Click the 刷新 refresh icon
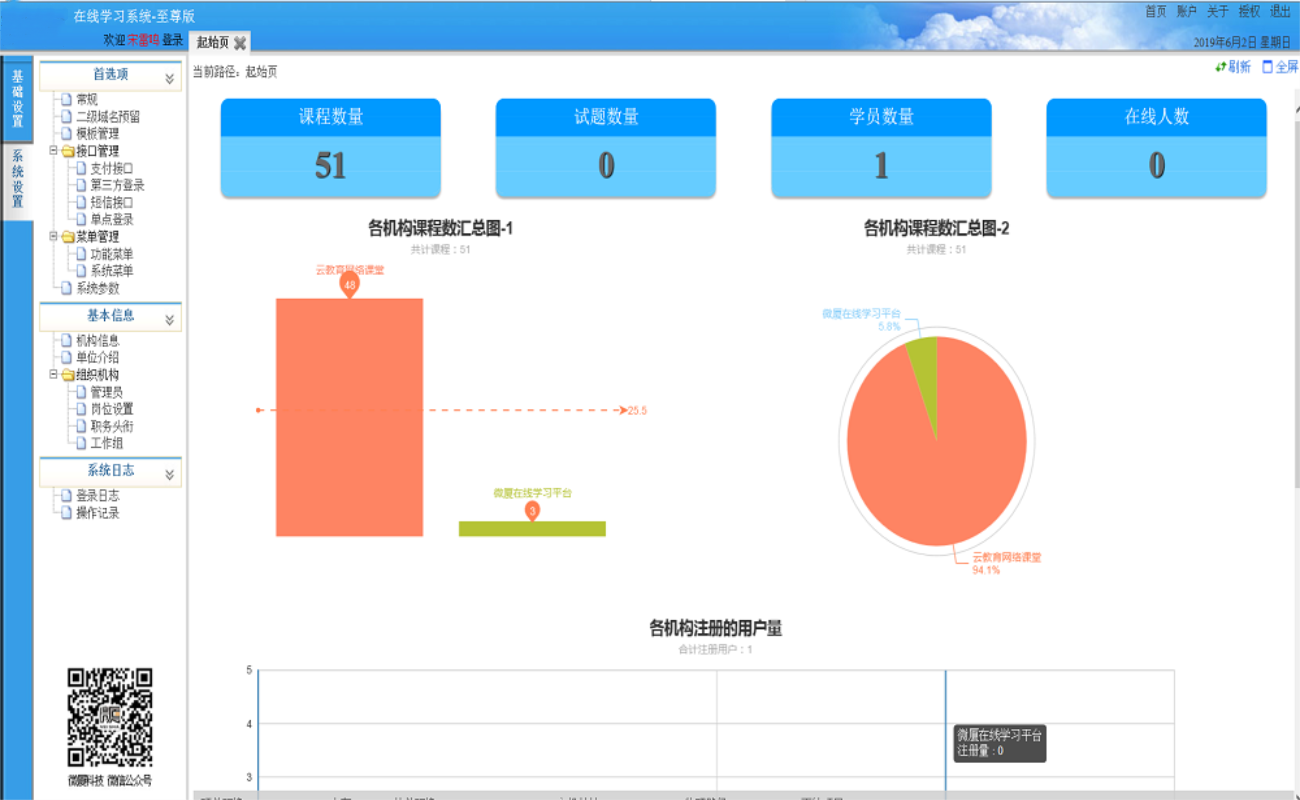The width and height of the screenshot is (1300, 800). point(1221,67)
